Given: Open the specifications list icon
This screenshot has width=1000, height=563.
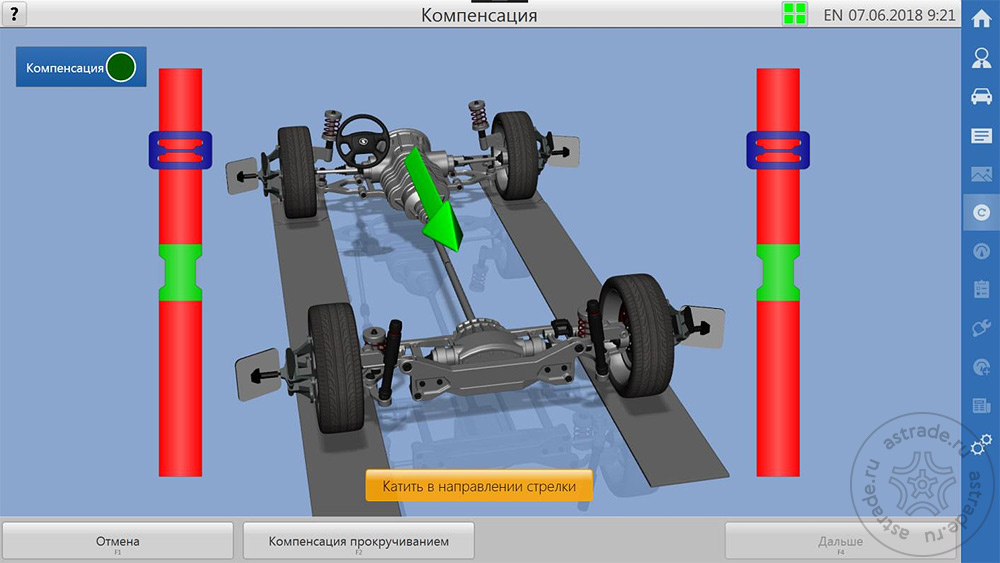Looking at the screenshot, I should [x=981, y=136].
